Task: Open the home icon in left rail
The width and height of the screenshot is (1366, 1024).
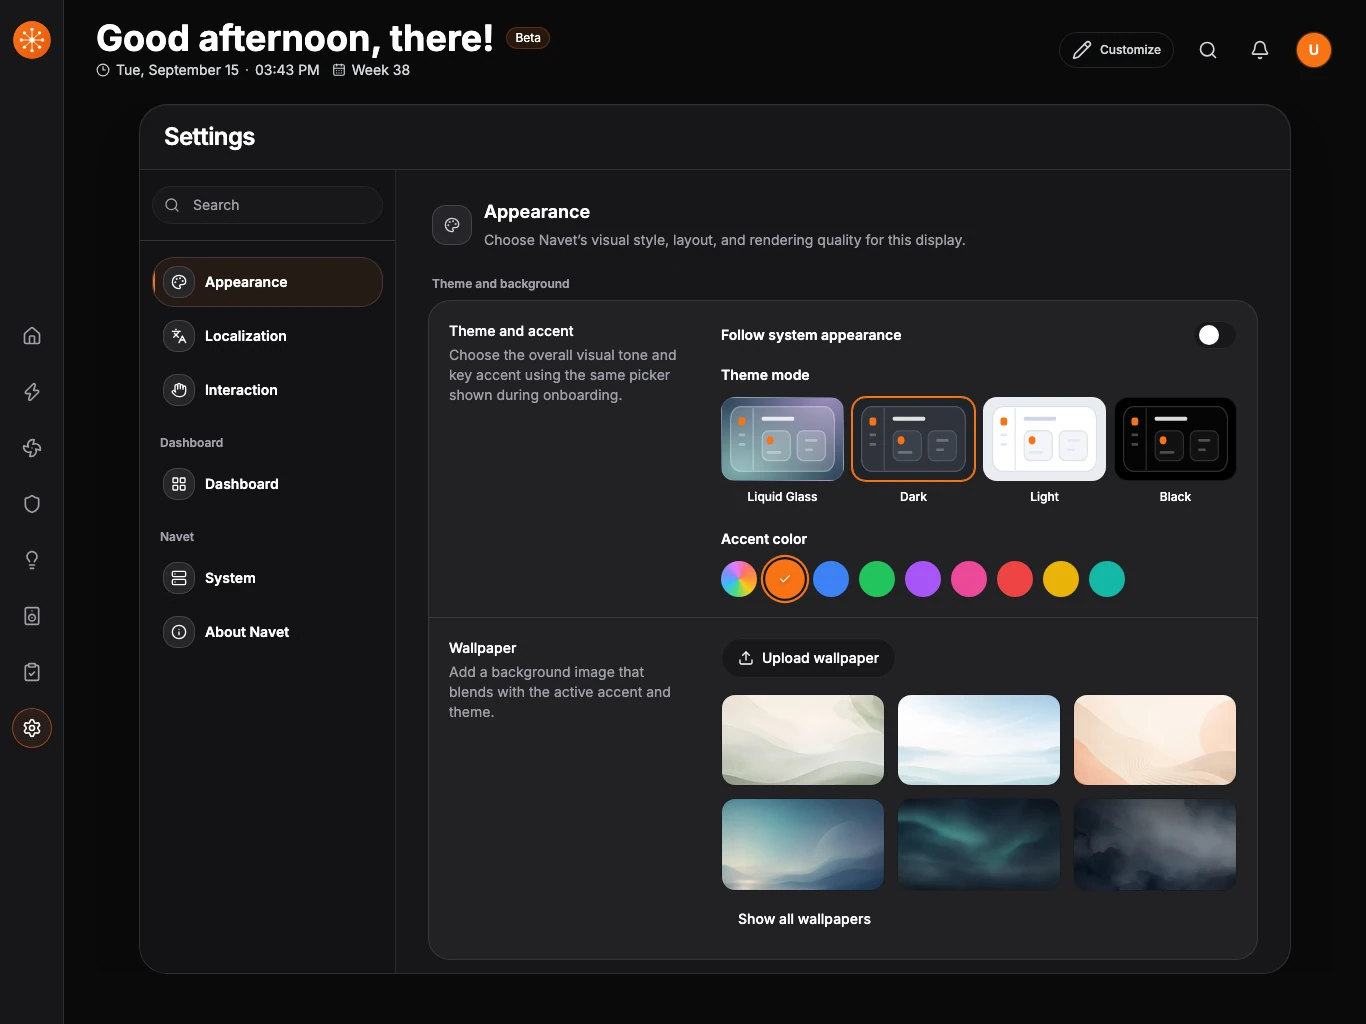Action: click(32, 336)
